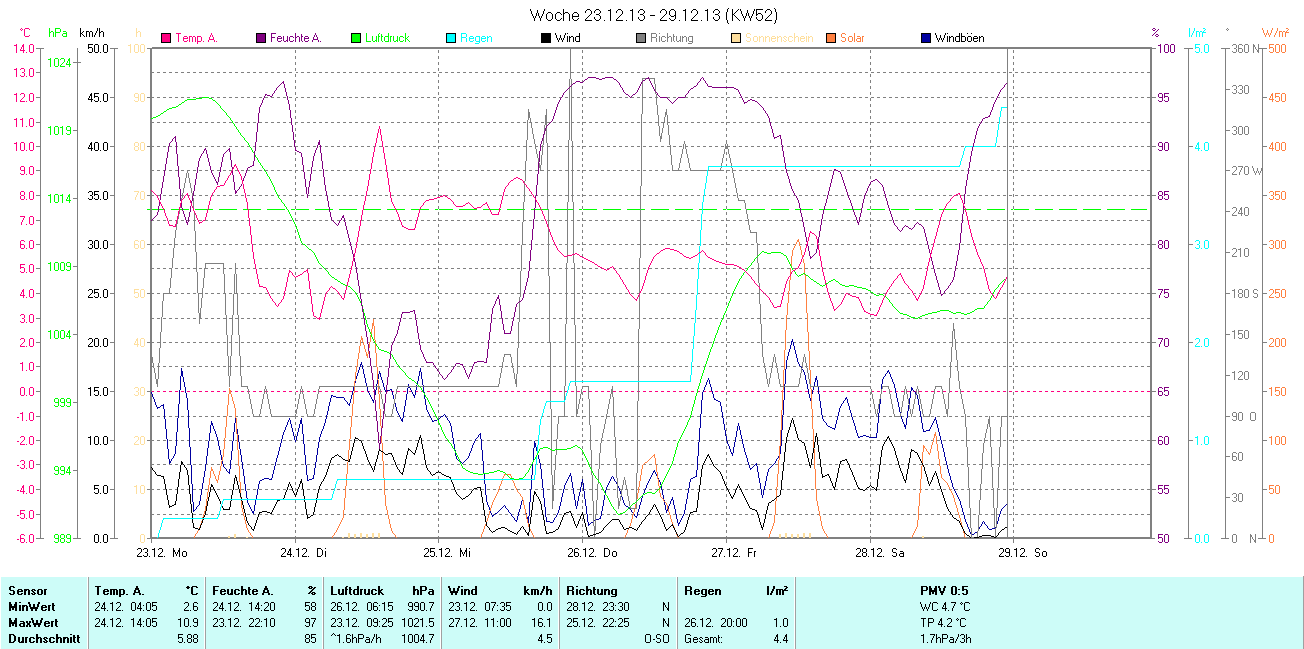The image size is (1304, 649).
Task: Click the '26.12. 20:00' rain max timestamp
Action: pos(716,623)
